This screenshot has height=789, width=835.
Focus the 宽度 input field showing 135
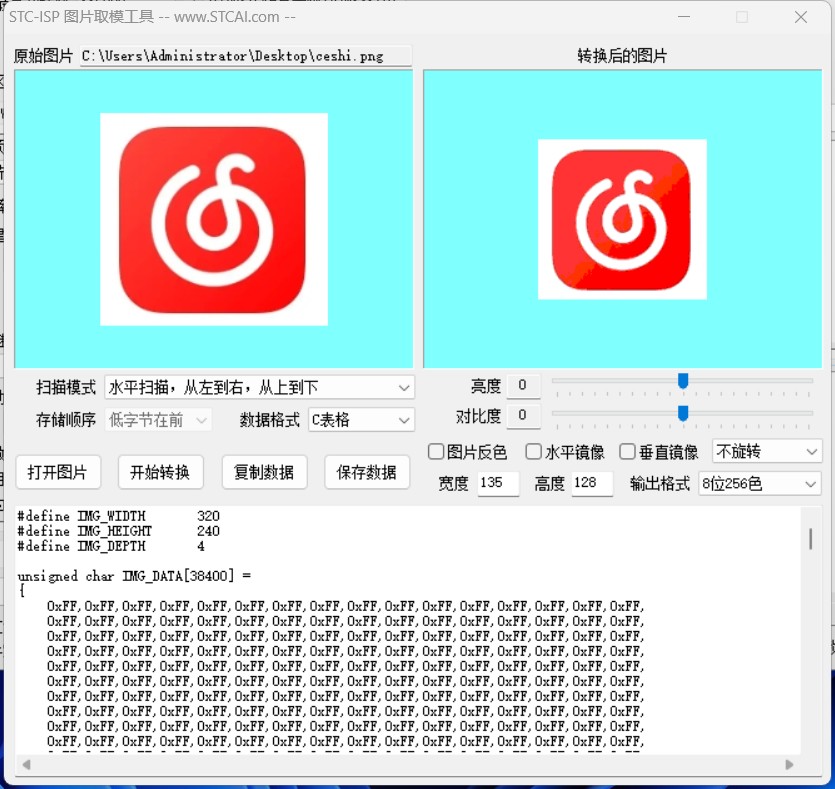[498, 483]
